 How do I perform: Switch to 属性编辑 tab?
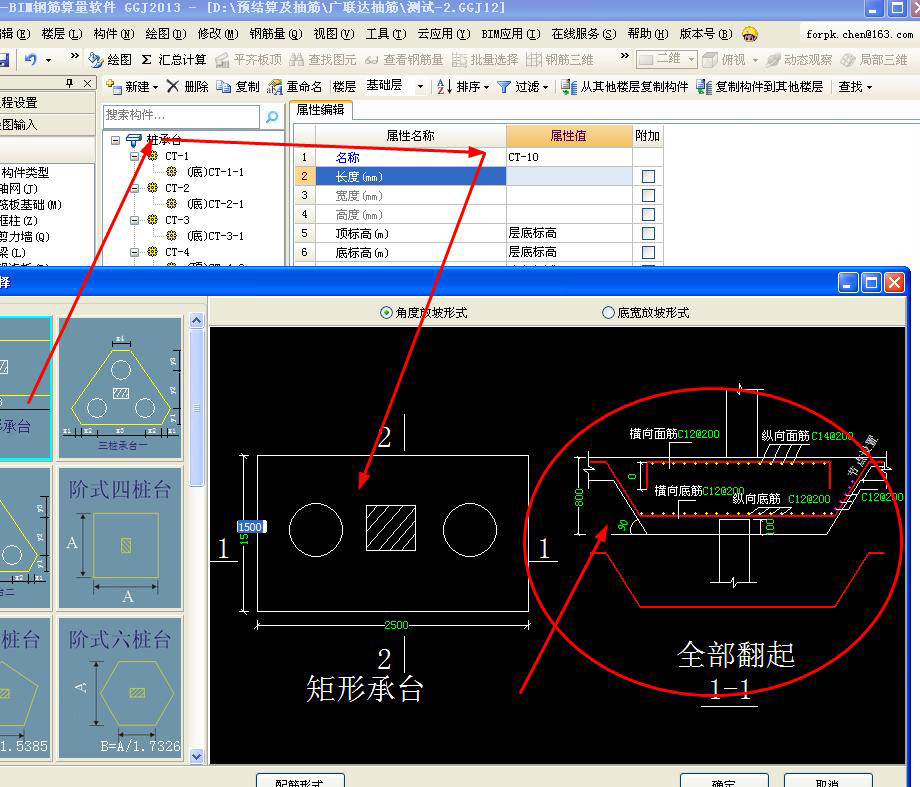[x=320, y=110]
